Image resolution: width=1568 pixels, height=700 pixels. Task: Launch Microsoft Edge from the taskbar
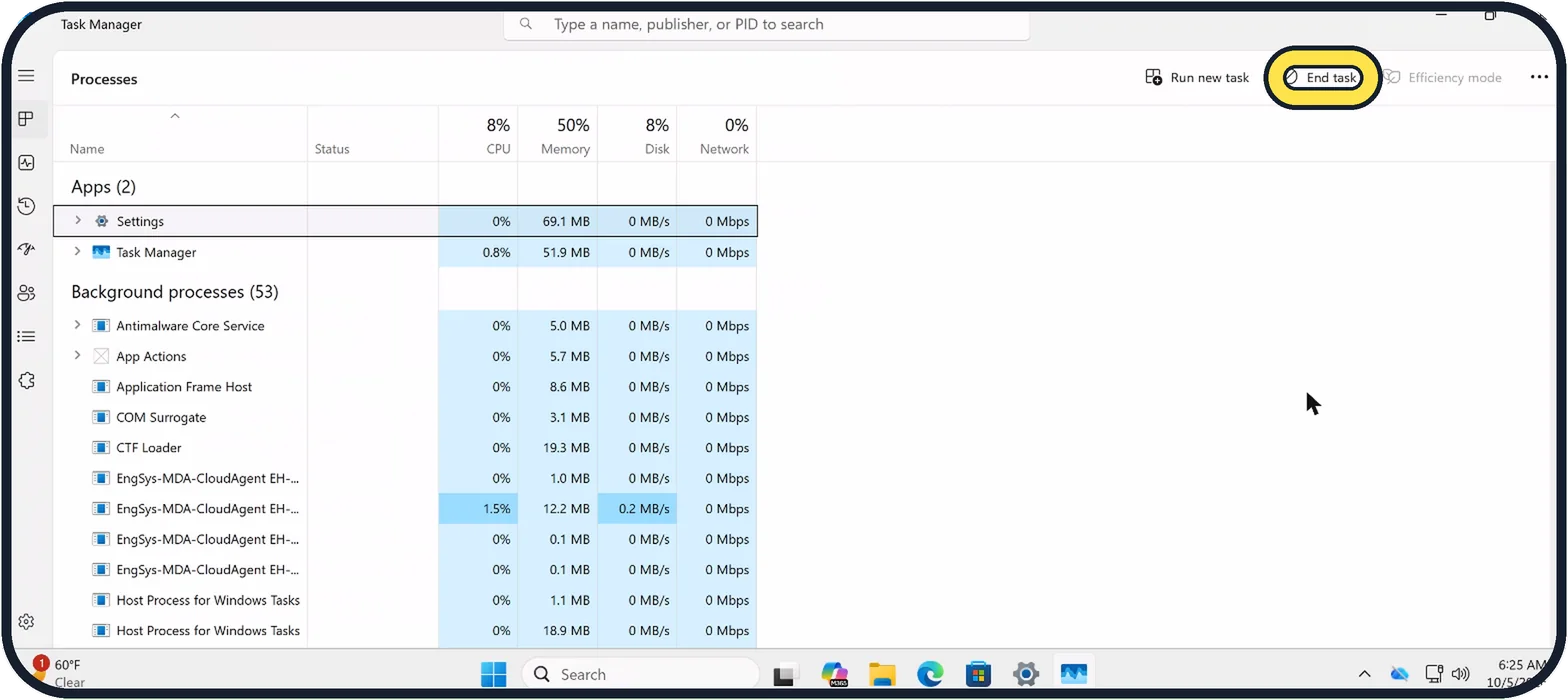click(930, 674)
